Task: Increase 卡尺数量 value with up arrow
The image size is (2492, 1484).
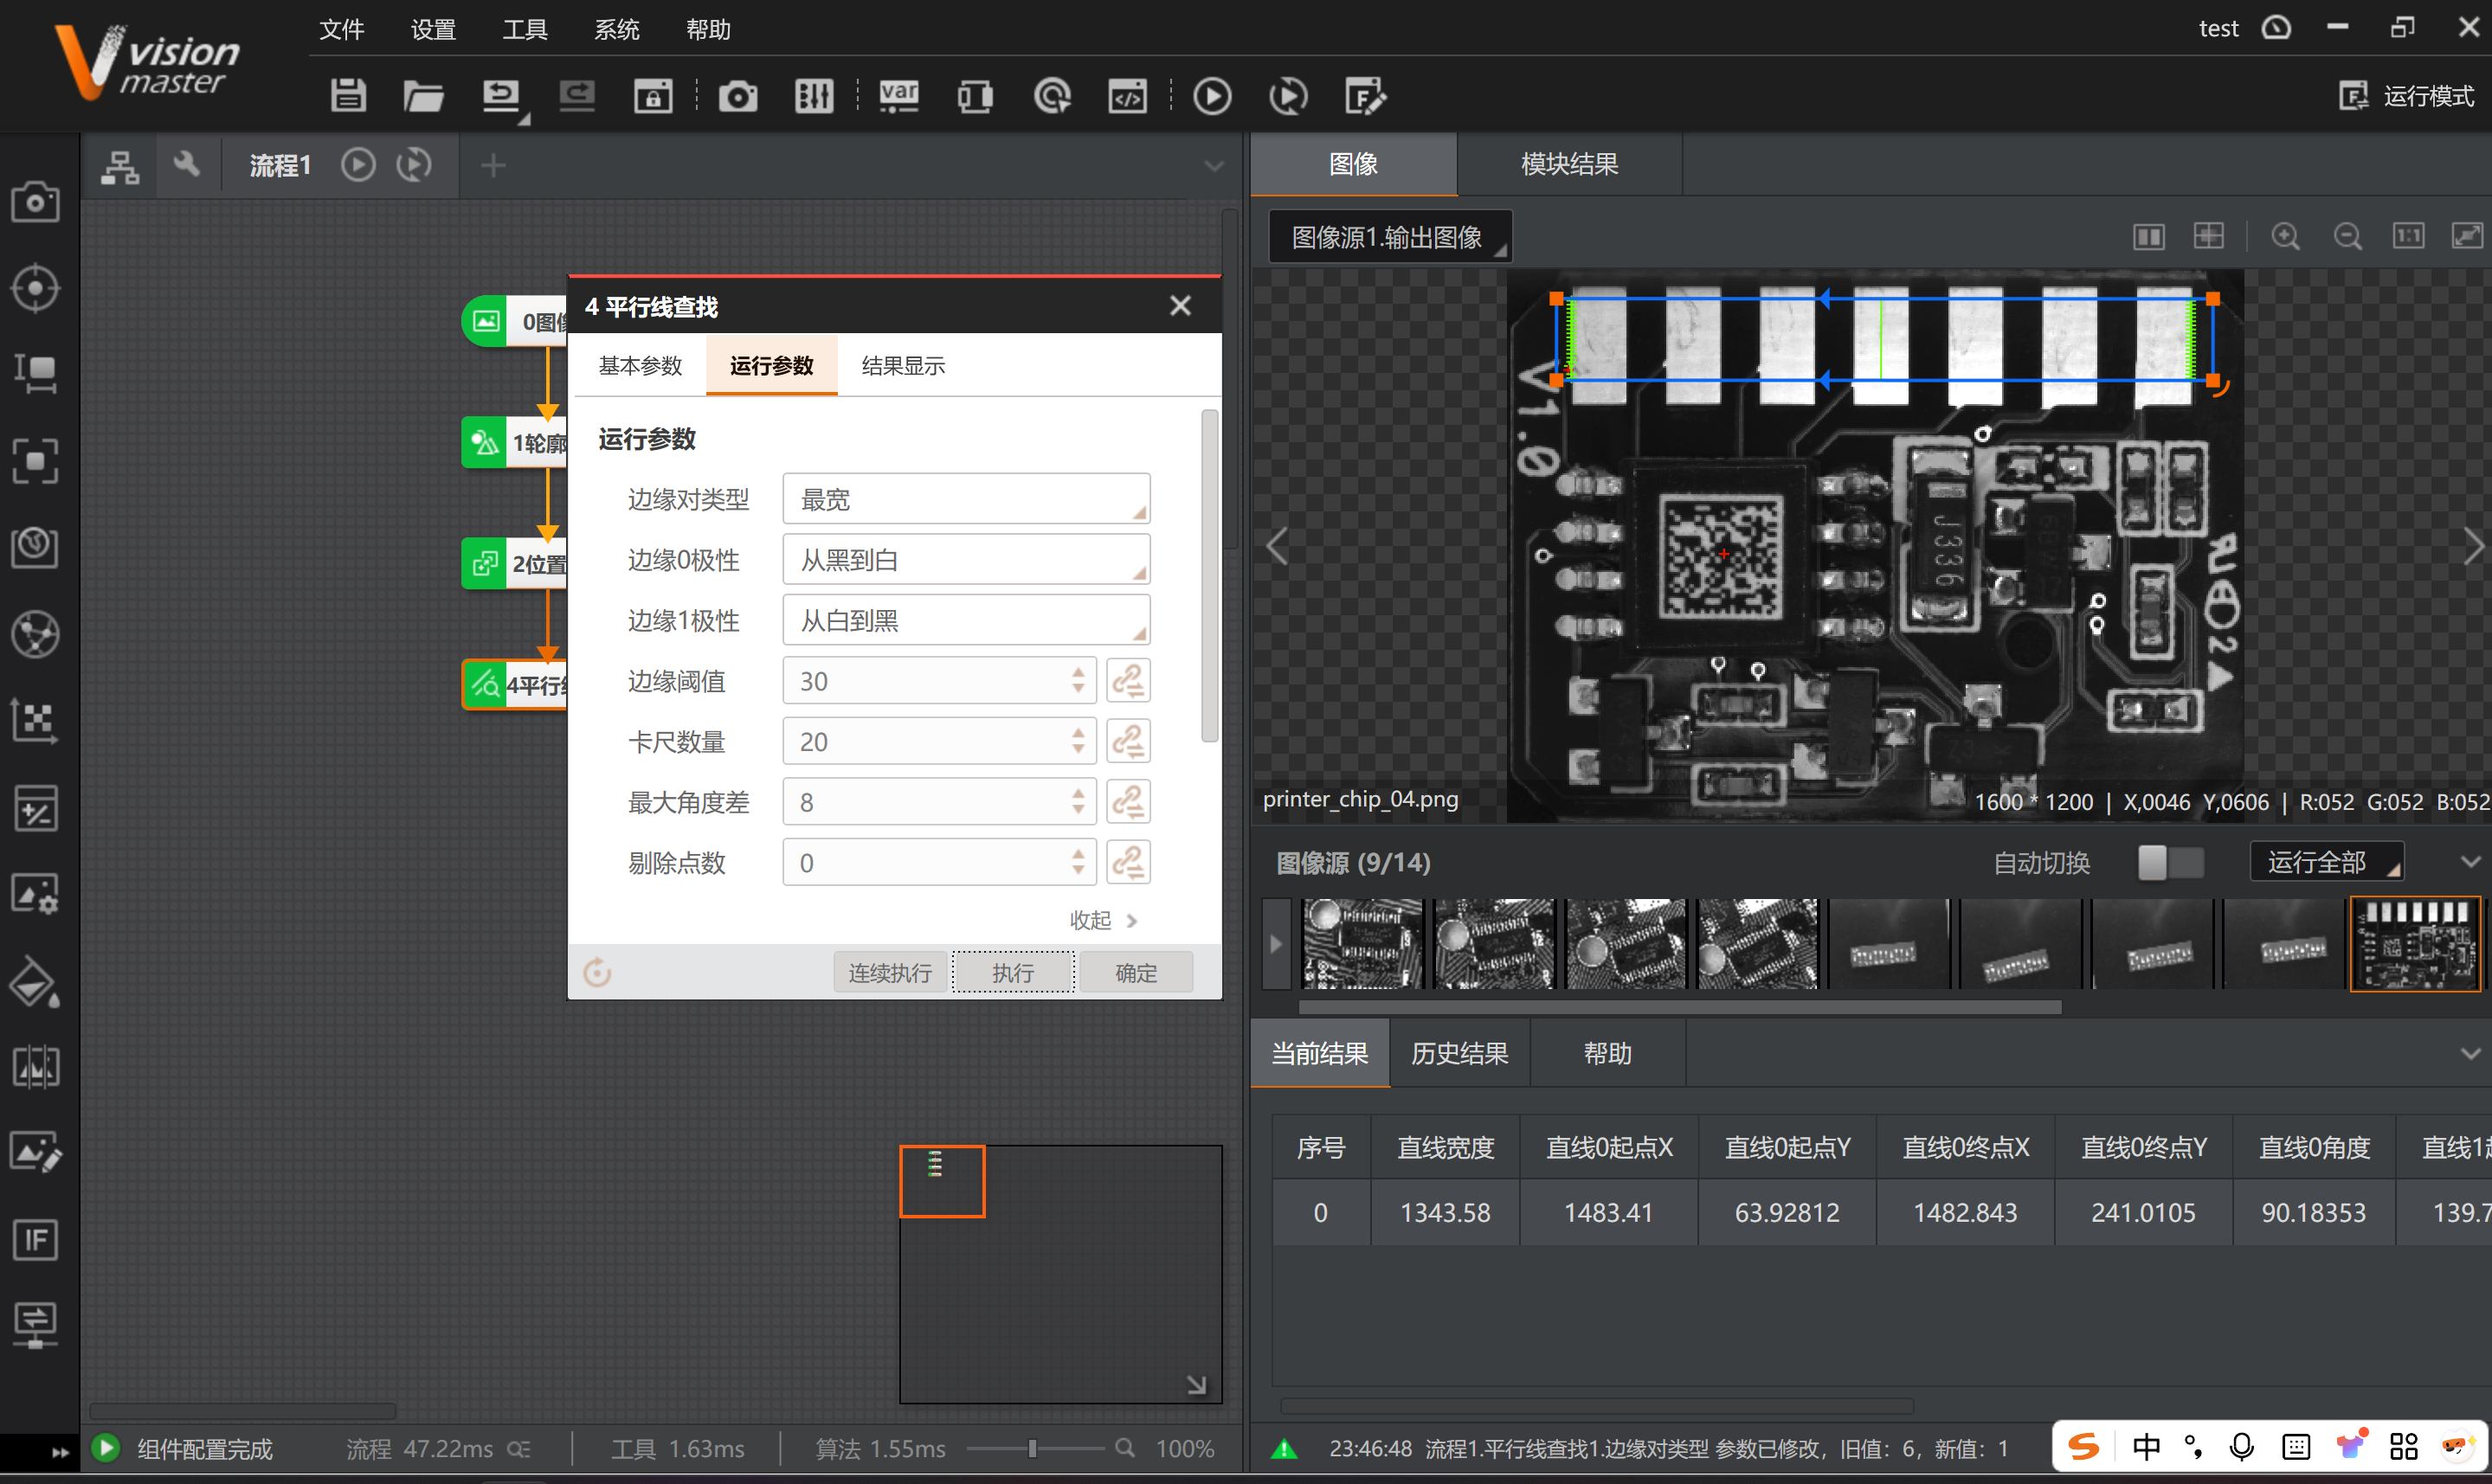Action: coord(1078,733)
